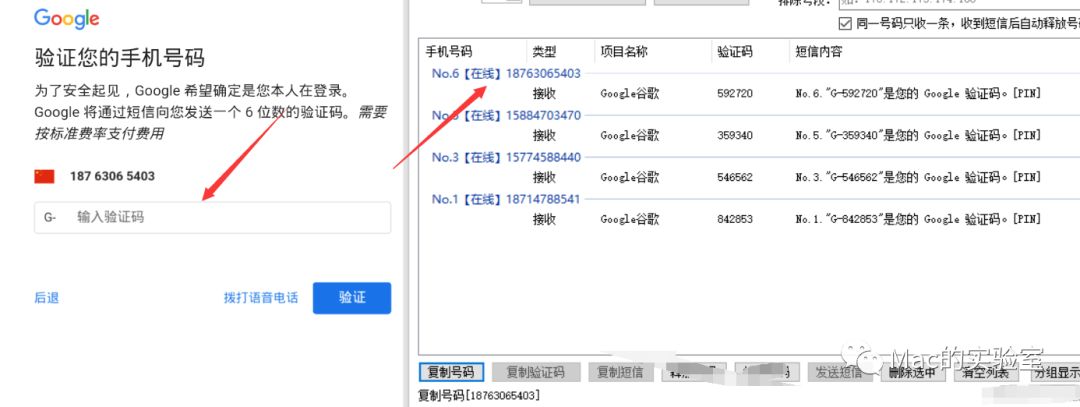Click the China flag icon
The height and width of the screenshot is (407, 1080).
pyautogui.click(x=44, y=176)
